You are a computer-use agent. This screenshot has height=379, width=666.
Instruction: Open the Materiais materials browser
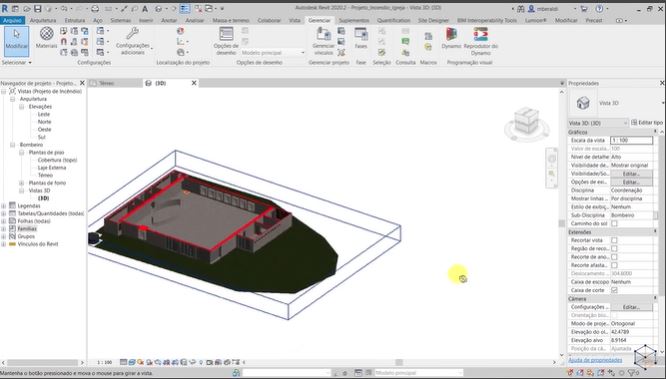click(x=46, y=38)
